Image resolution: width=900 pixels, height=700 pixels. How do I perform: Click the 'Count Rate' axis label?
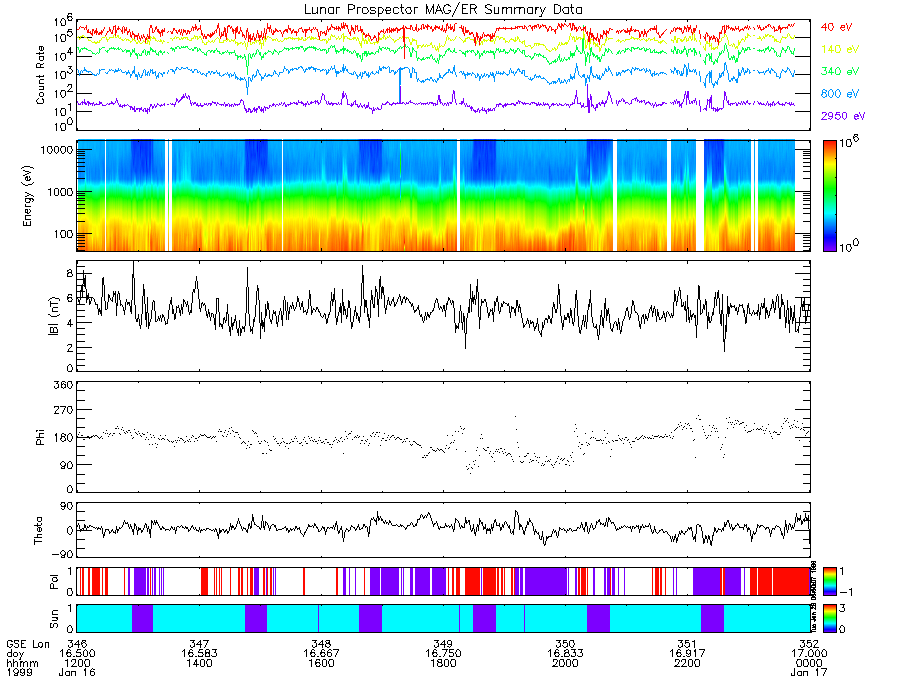40,75
